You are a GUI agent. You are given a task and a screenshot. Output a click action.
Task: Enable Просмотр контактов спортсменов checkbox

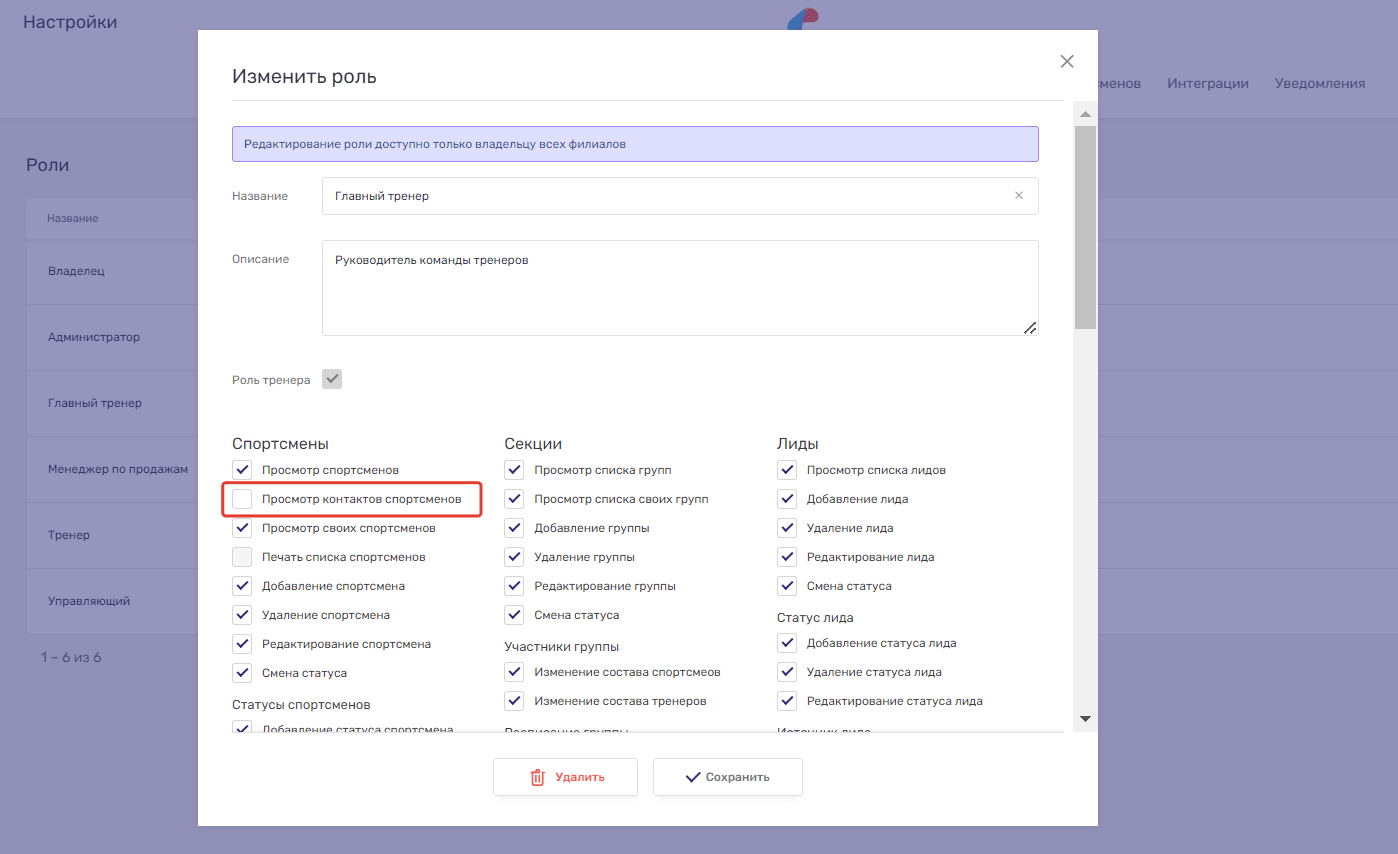pos(242,499)
